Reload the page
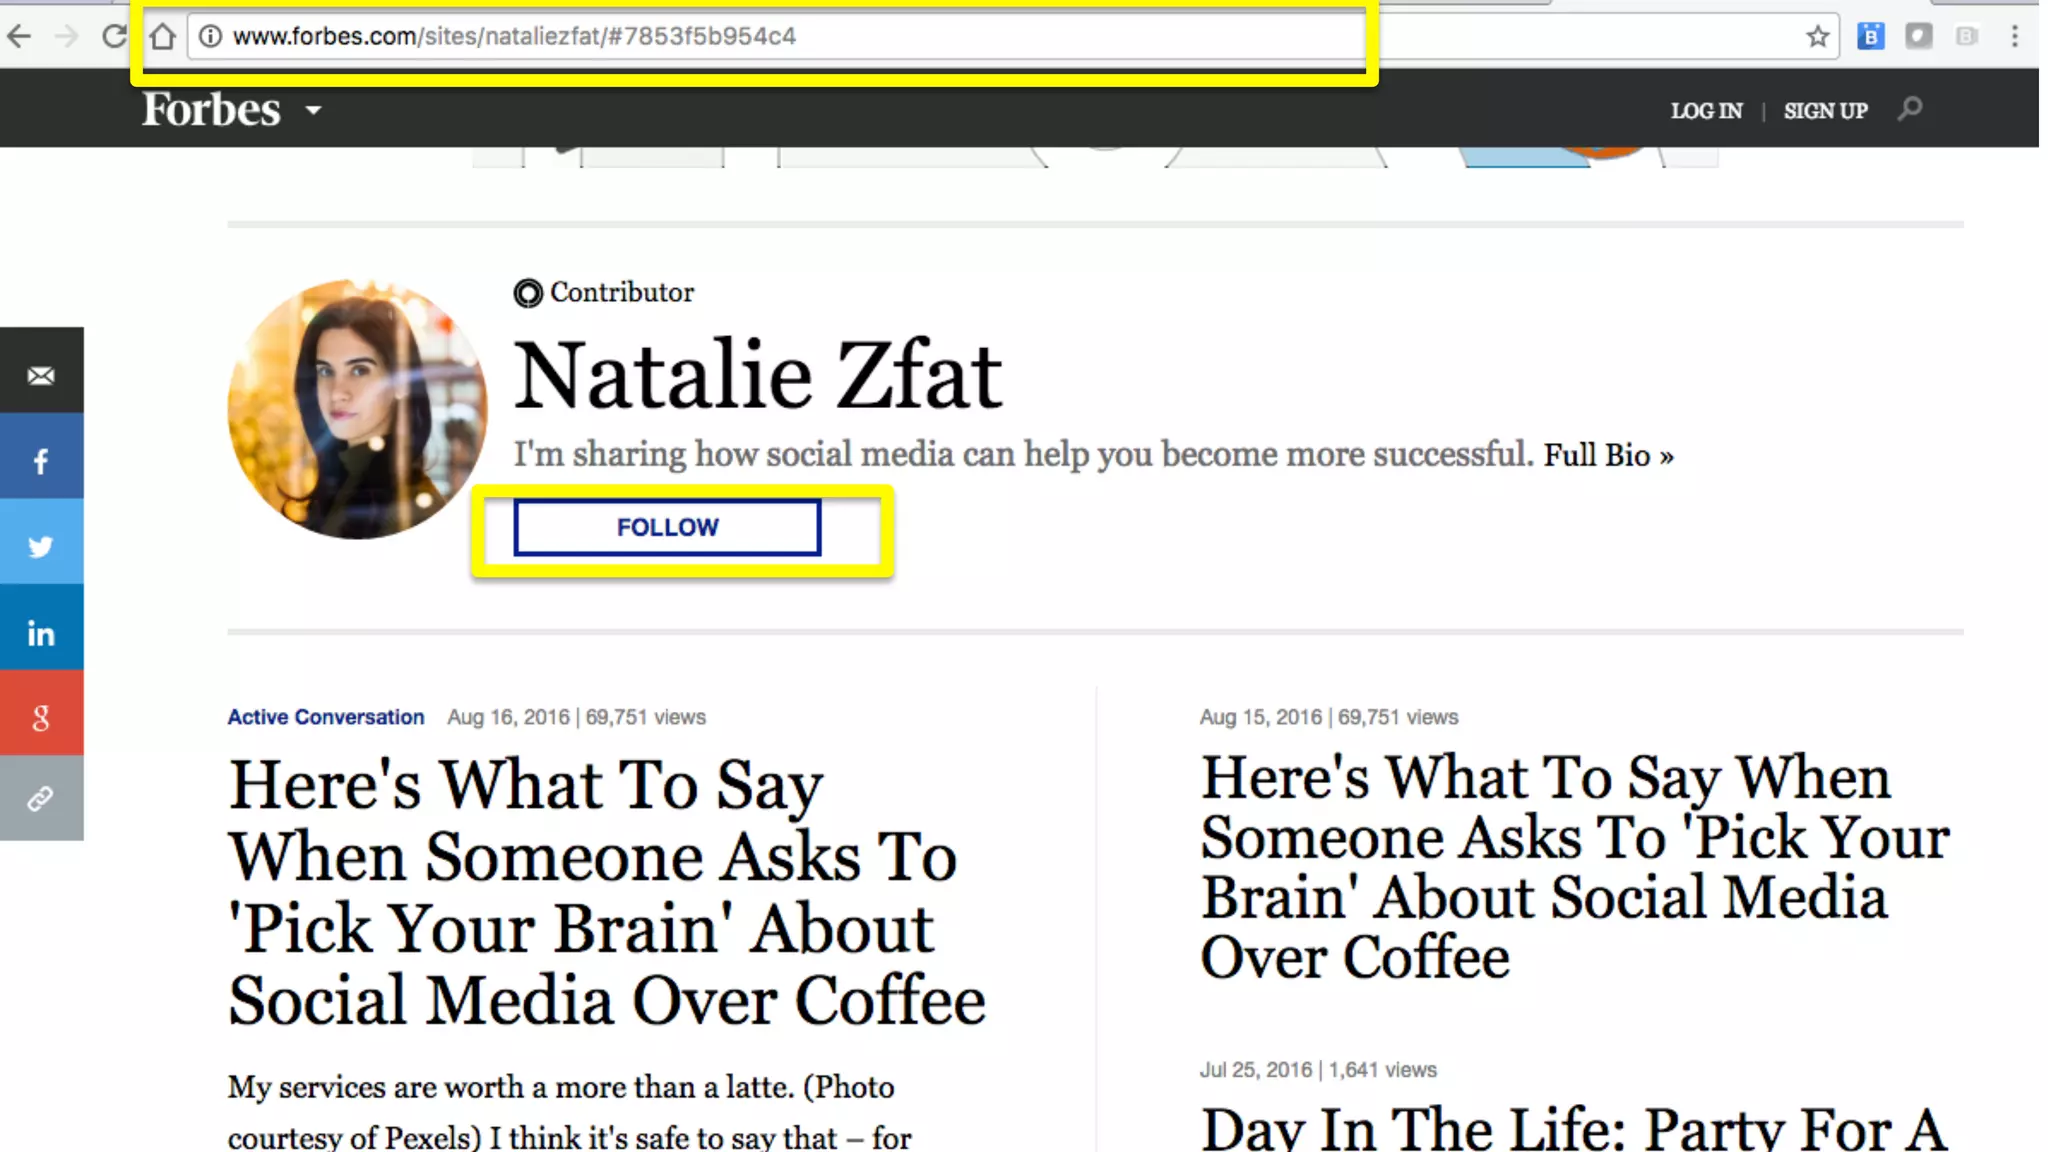 tap(115, 37)
